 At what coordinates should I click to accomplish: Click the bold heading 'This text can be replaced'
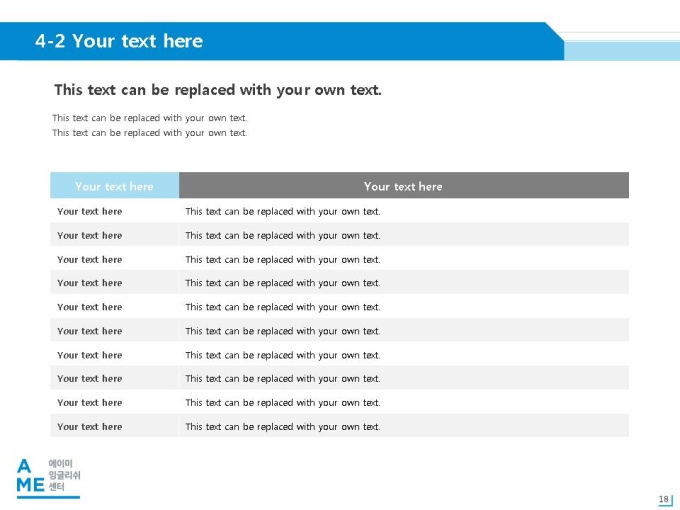pyautogui.click(x=218, y=90)
